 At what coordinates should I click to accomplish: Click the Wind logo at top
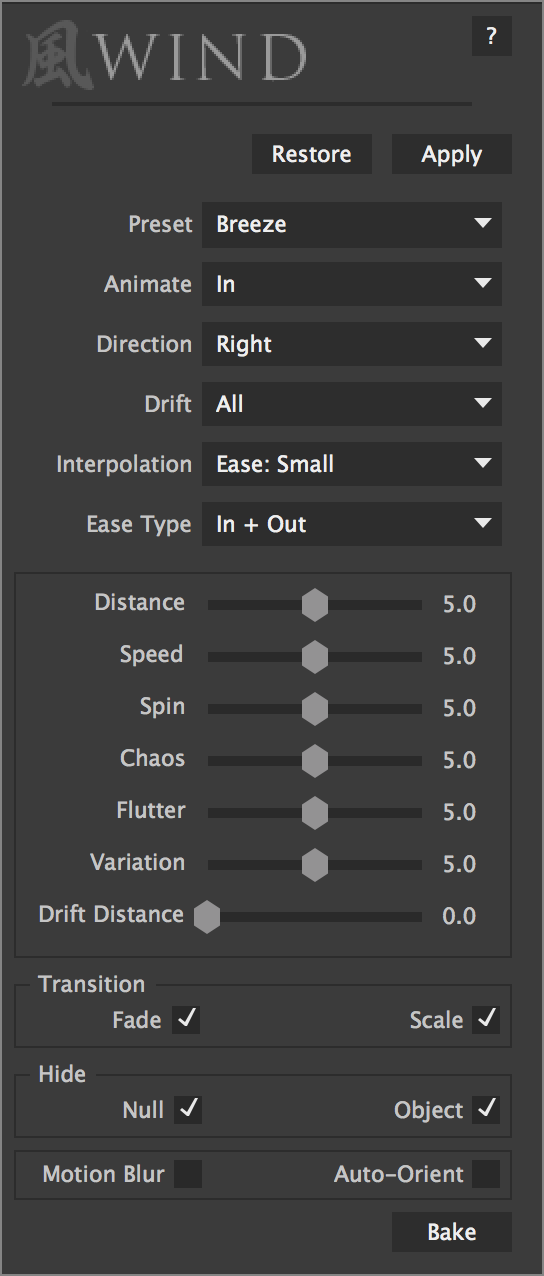pos(165,58)
